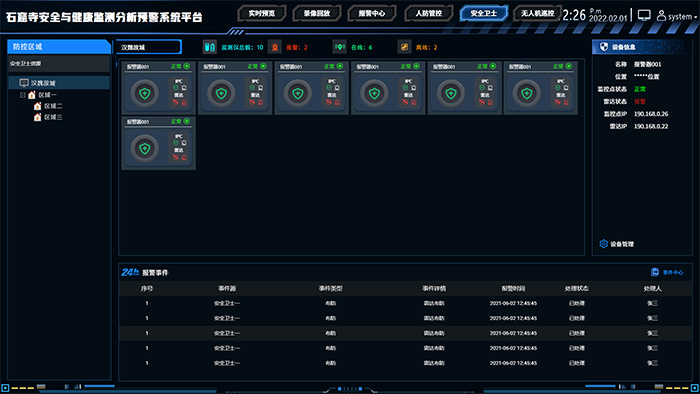Image resolution: width=700 pixels, height=394 pixels.
Task: Click the monitor display icon in header
Action: 644,16
